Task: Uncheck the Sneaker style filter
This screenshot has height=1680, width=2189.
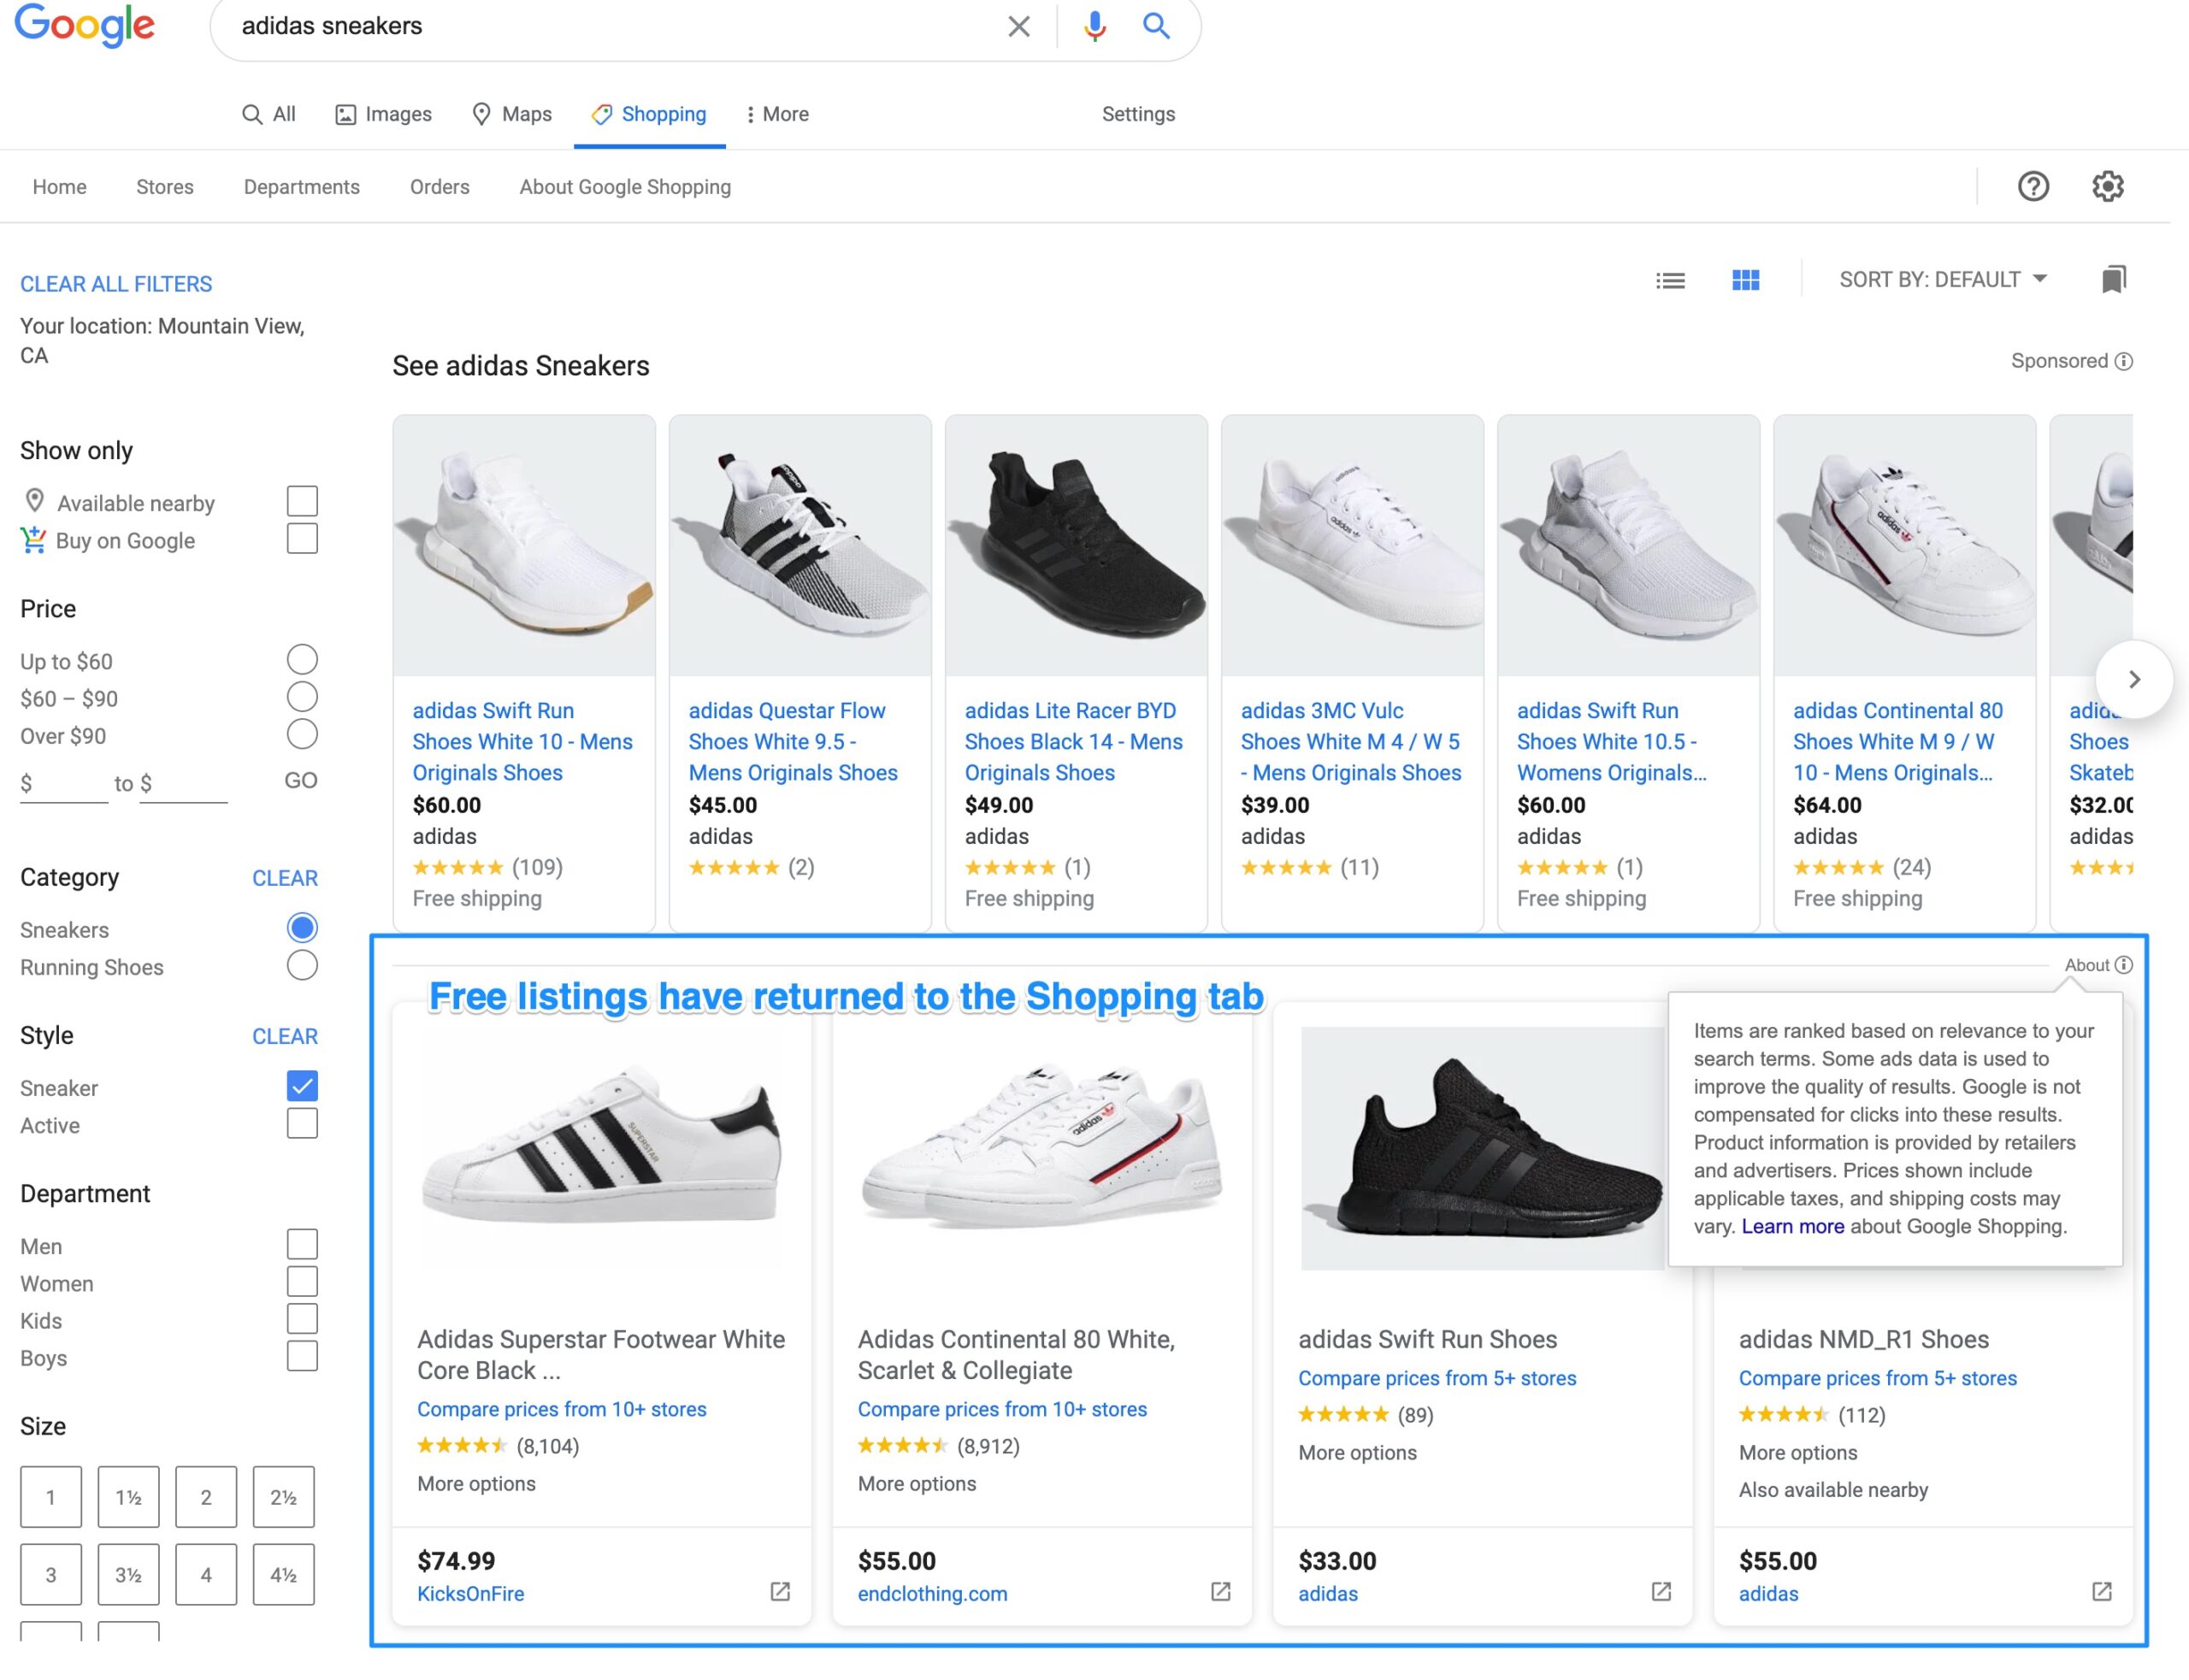Action: 301,1086
